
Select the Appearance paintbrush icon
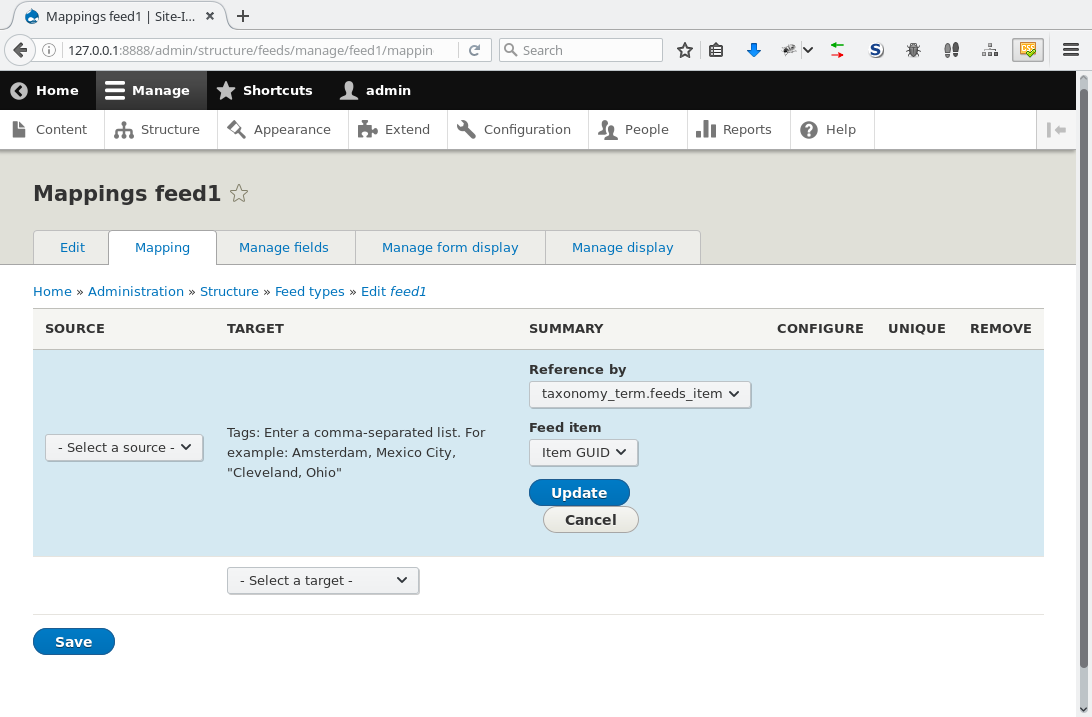point(237,129)
